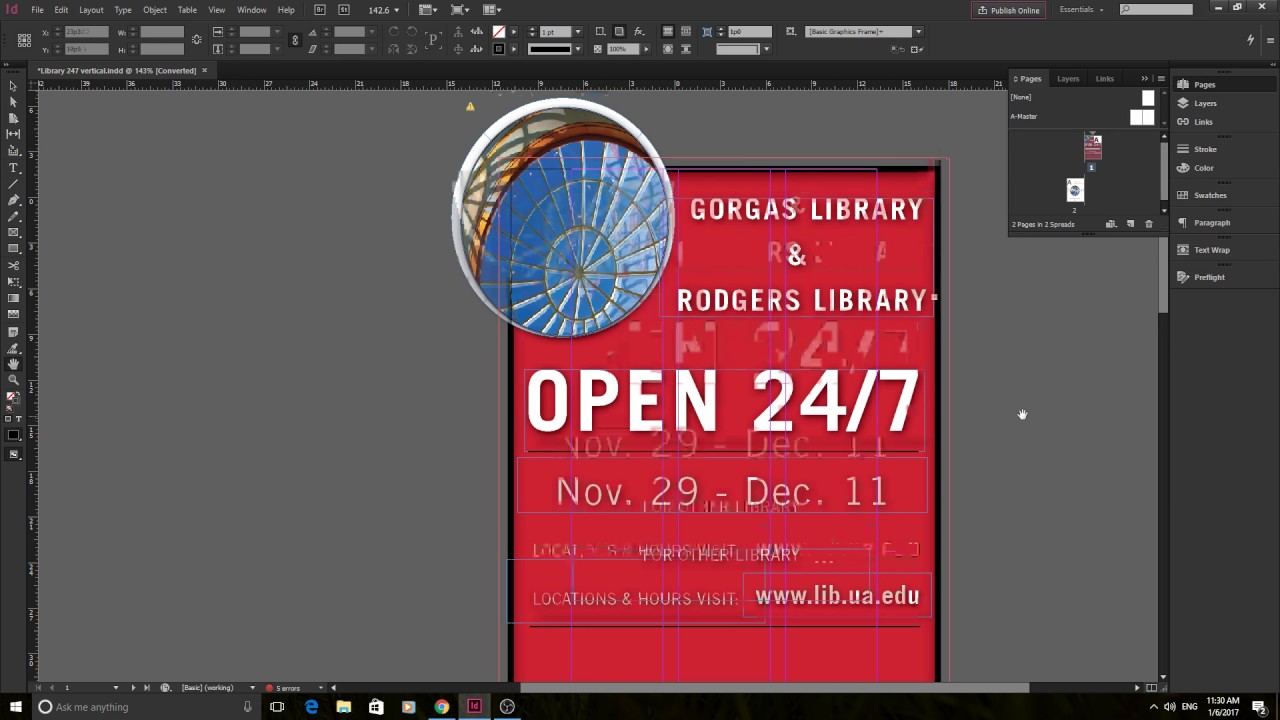Select the Rectangle Frame tool
Viewport: 1280px width, 720px height.
point(13,232)
